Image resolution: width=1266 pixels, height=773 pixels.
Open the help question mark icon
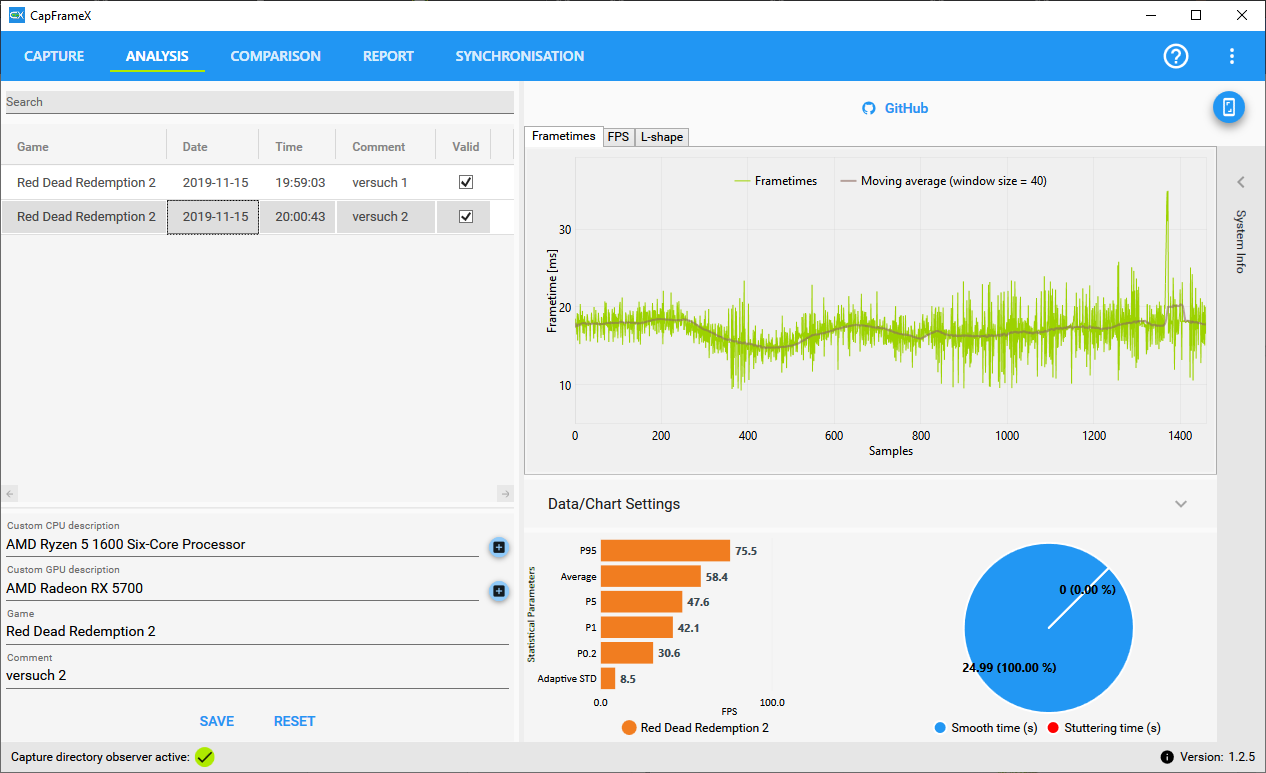coord(1176,56)
